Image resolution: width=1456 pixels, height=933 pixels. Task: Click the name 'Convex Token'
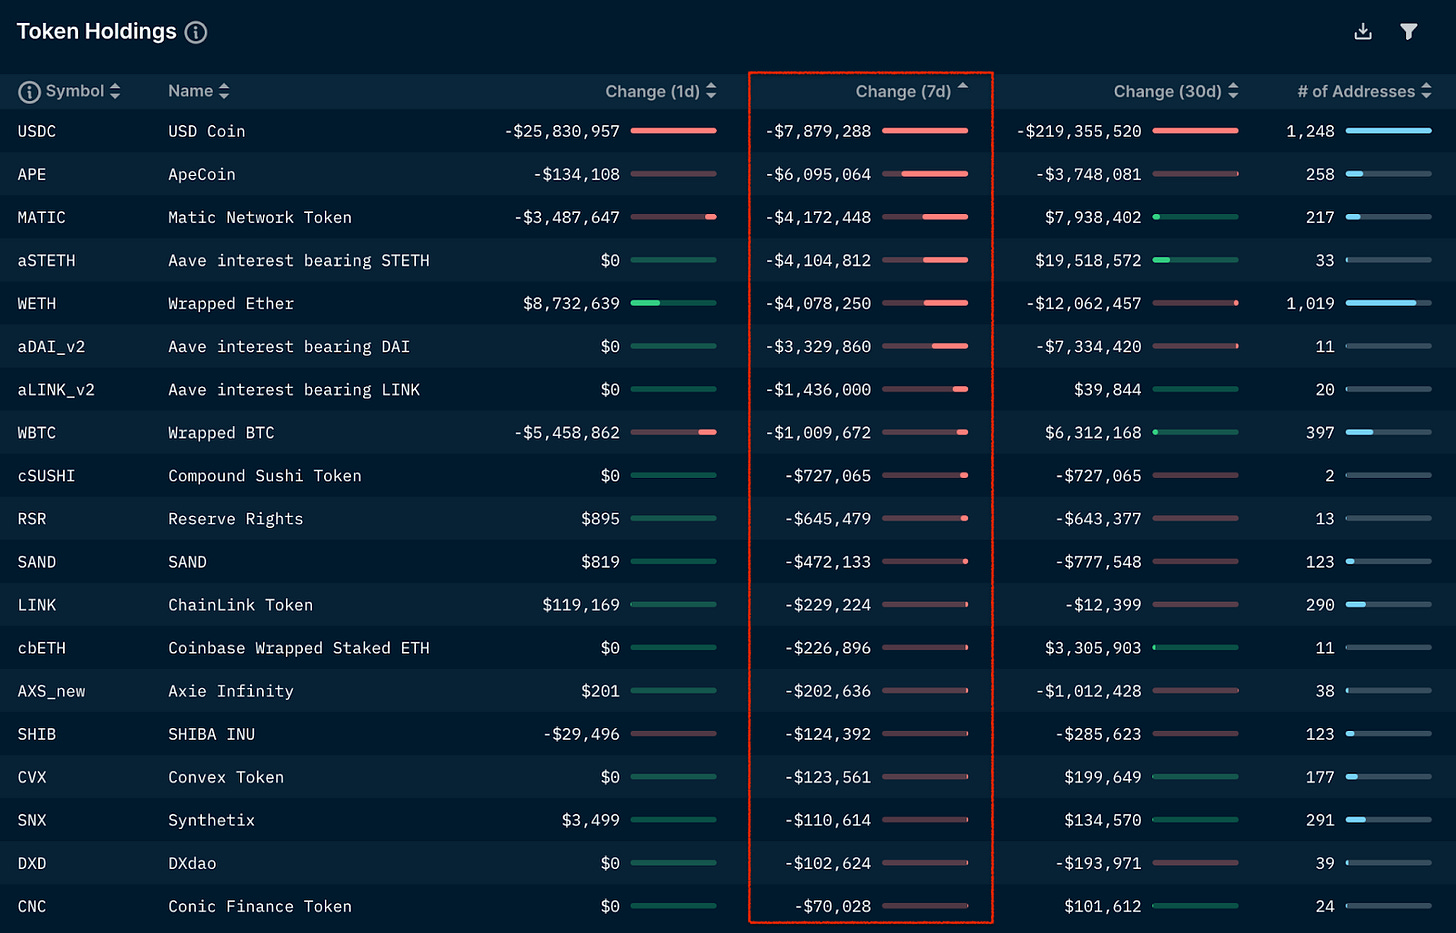pos(226,777)
